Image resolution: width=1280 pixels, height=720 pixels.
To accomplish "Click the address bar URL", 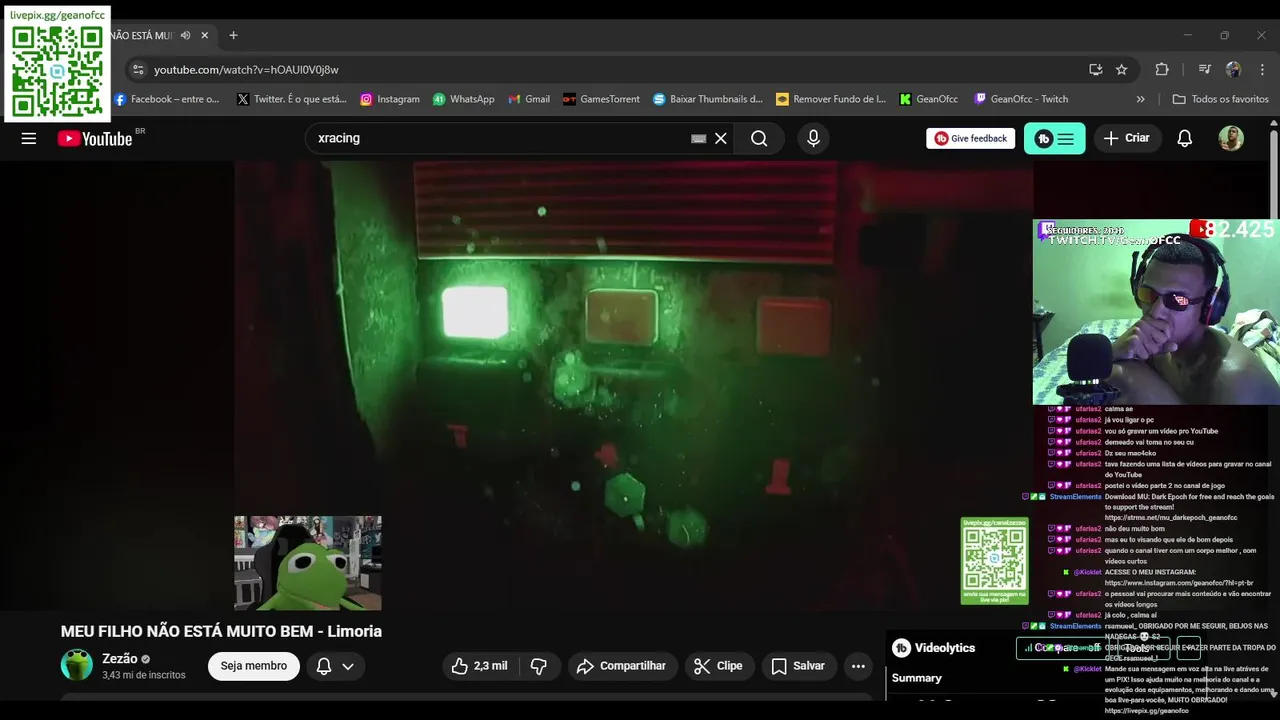I will [x=246, y=69].
